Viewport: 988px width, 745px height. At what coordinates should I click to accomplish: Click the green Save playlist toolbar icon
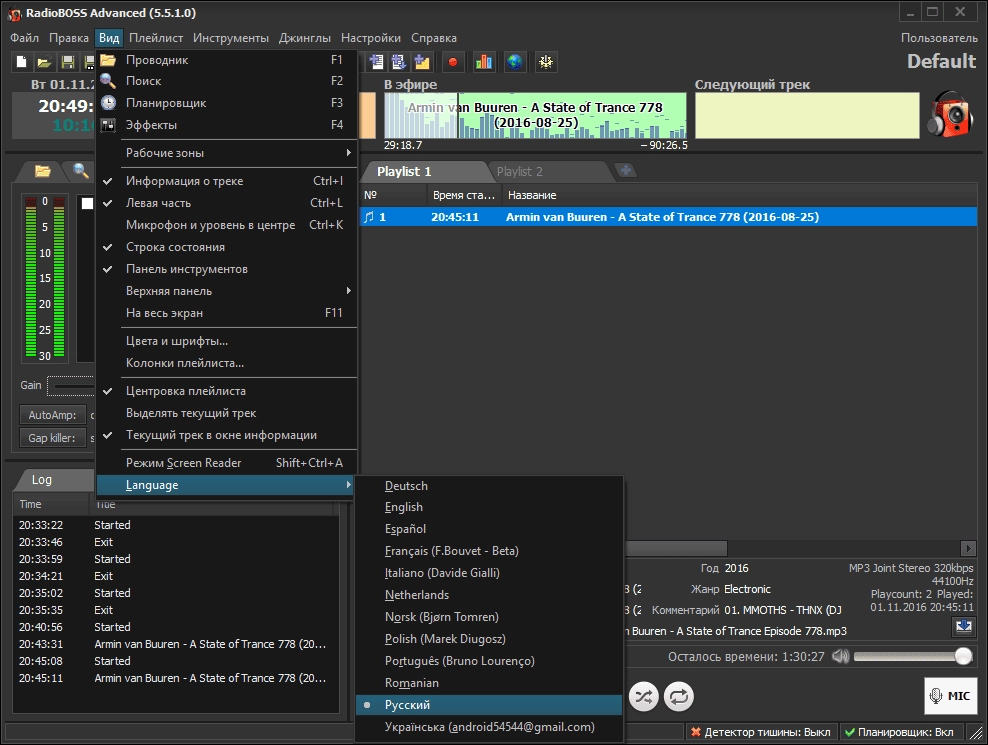(67, 62)
